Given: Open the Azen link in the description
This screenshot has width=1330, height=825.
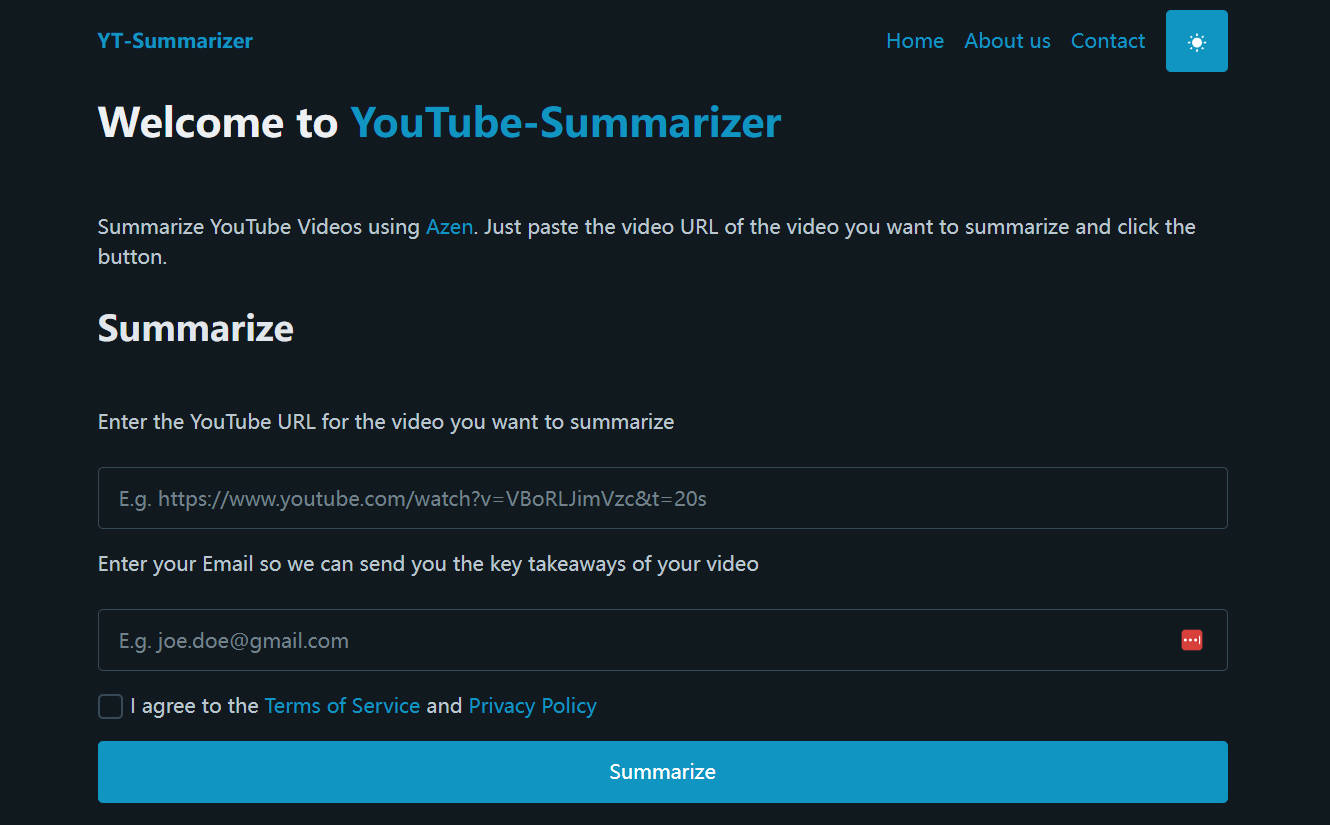Looking at the screenshot, I should point(449,227).
